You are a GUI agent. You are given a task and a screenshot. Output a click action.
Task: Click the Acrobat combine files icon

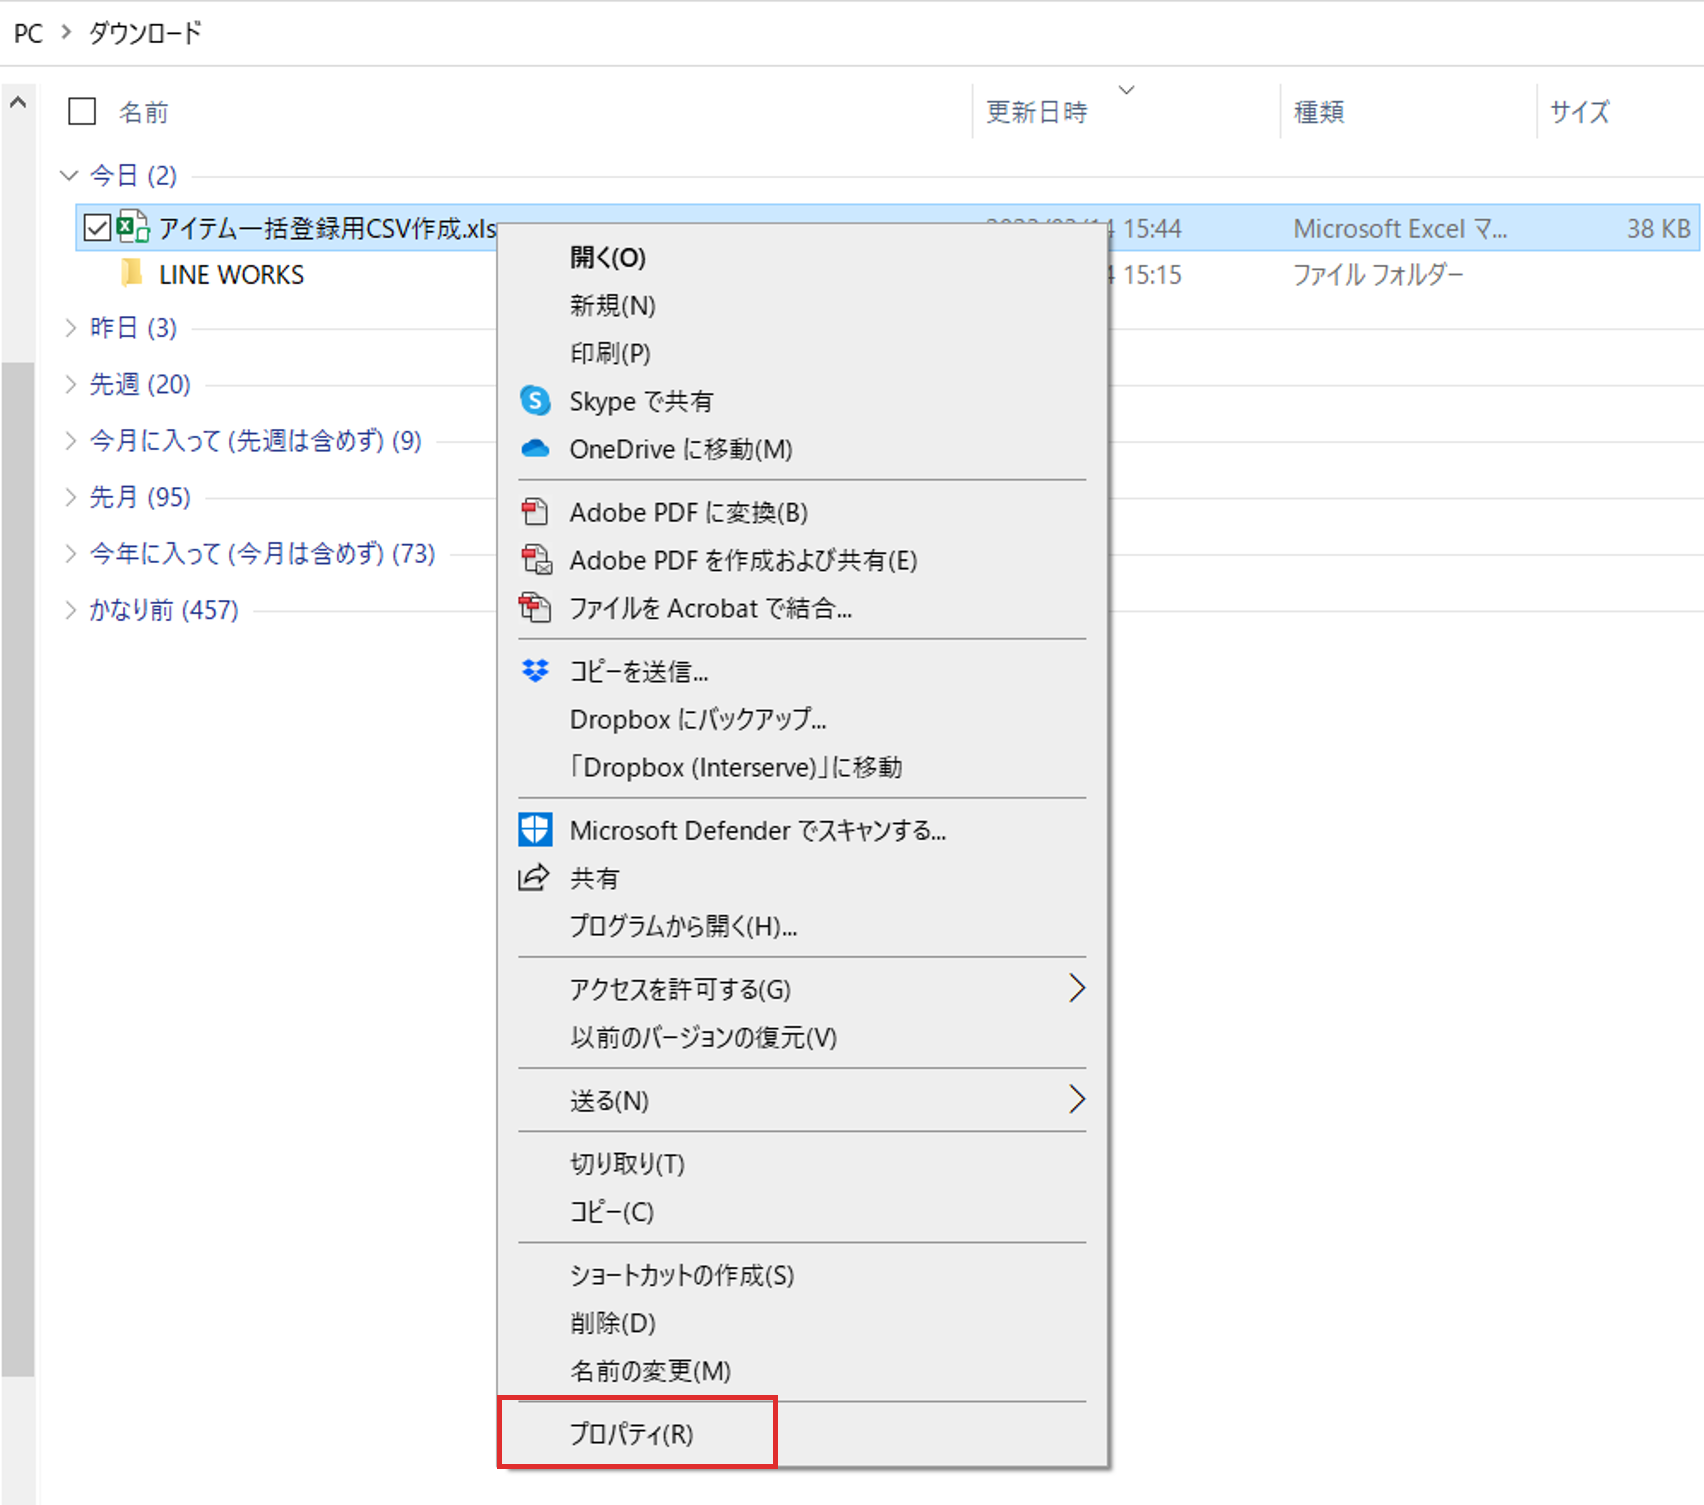coord(535,608)
